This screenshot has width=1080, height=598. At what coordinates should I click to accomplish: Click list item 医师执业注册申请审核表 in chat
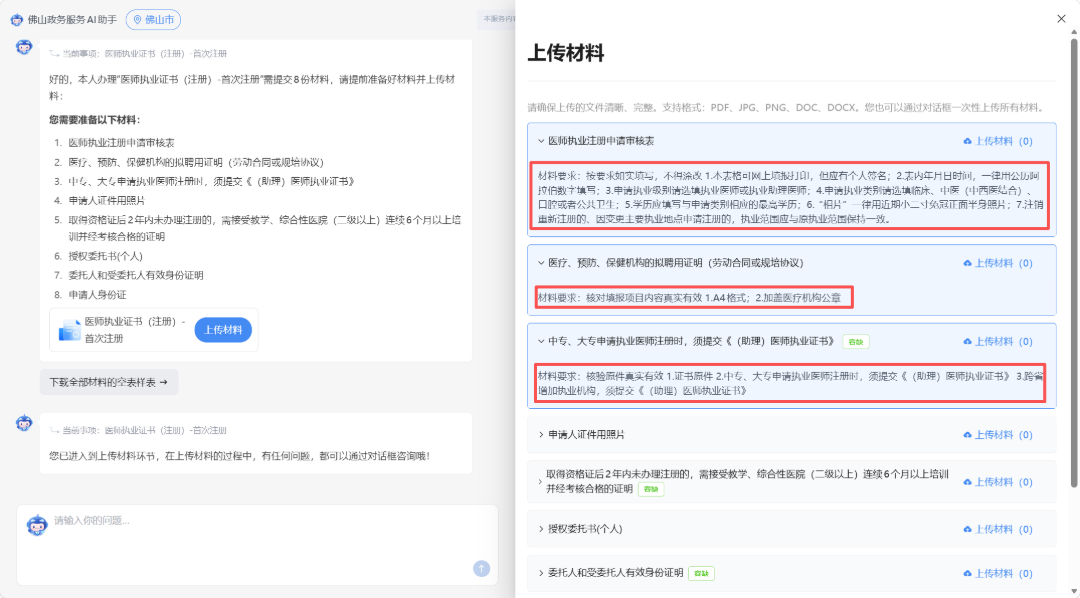[121, 143]
